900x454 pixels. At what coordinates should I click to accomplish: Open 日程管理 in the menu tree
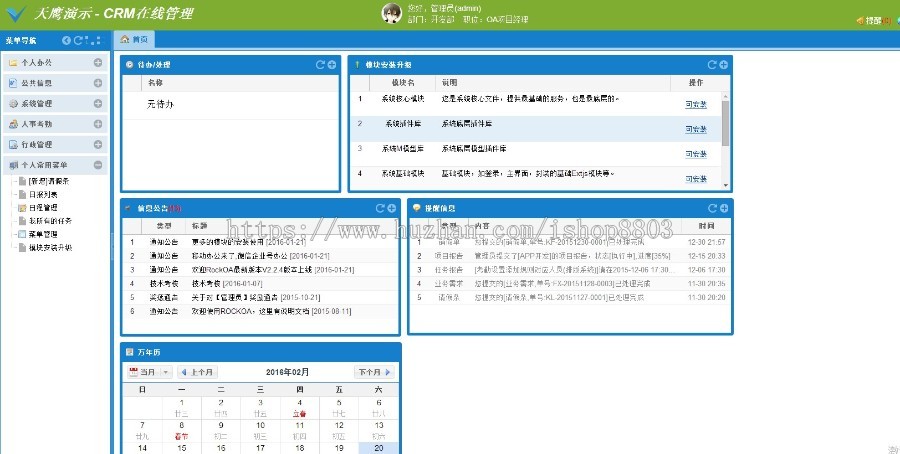43,208
